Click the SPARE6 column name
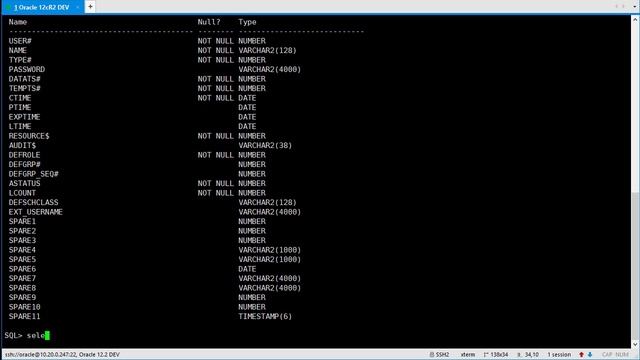This screenshot has height=360, width=640. [x=22, y=269]
